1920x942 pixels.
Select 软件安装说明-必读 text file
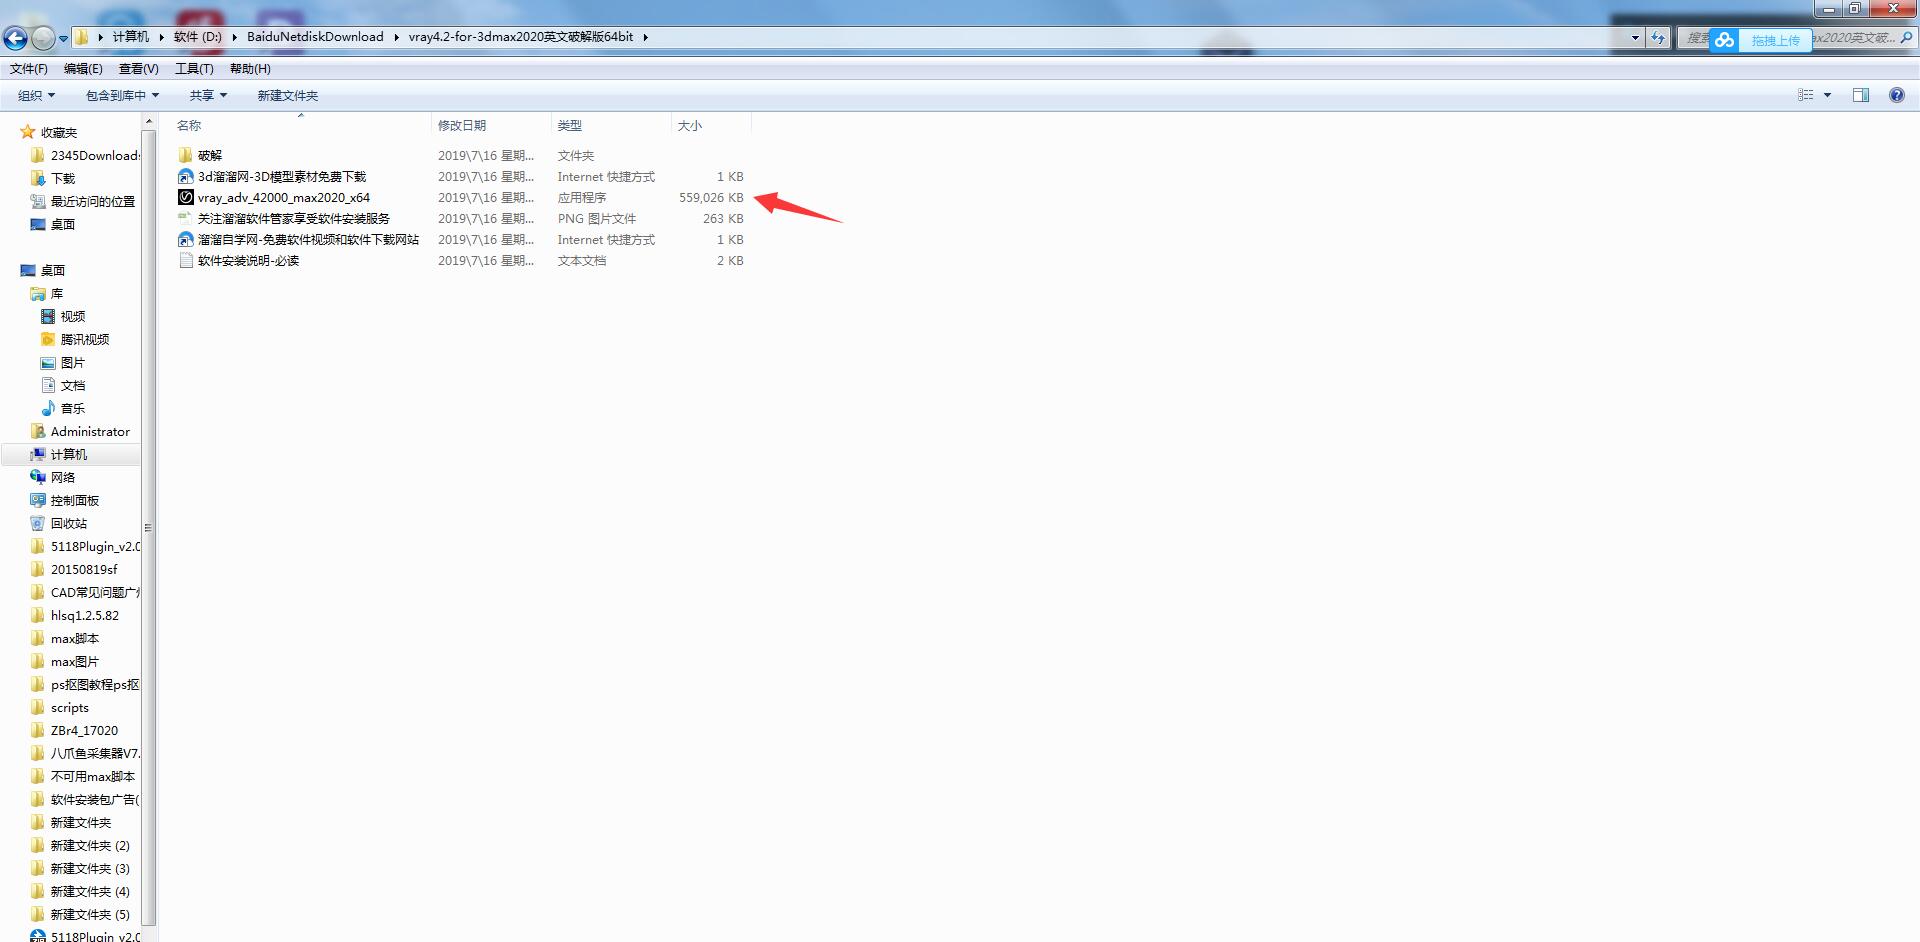click(x=248, y=261)
